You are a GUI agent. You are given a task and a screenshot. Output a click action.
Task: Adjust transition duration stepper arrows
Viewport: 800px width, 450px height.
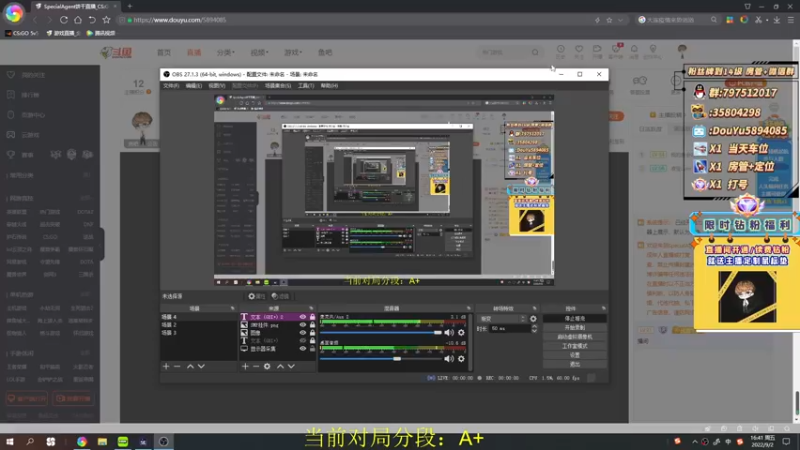point(534,329)
